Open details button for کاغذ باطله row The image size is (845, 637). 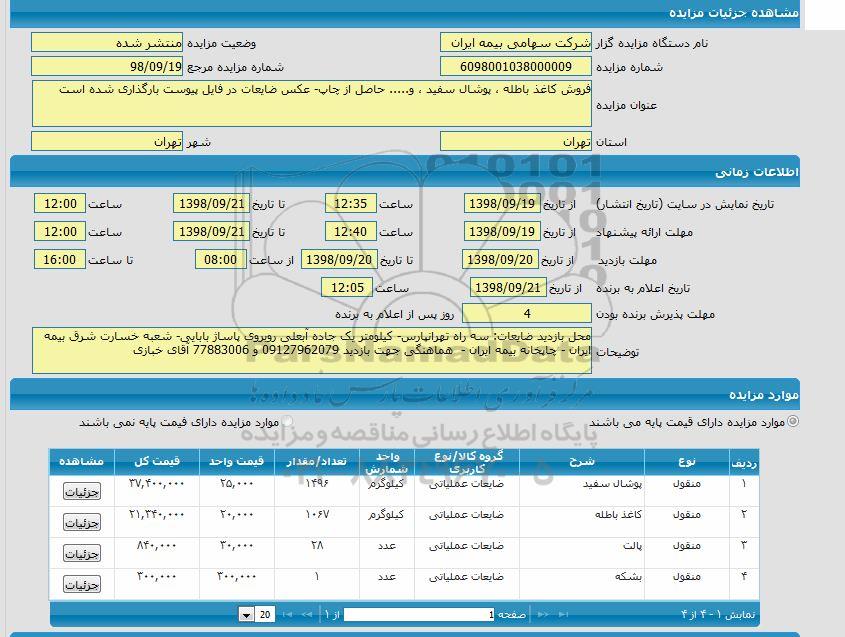point(81,523)
